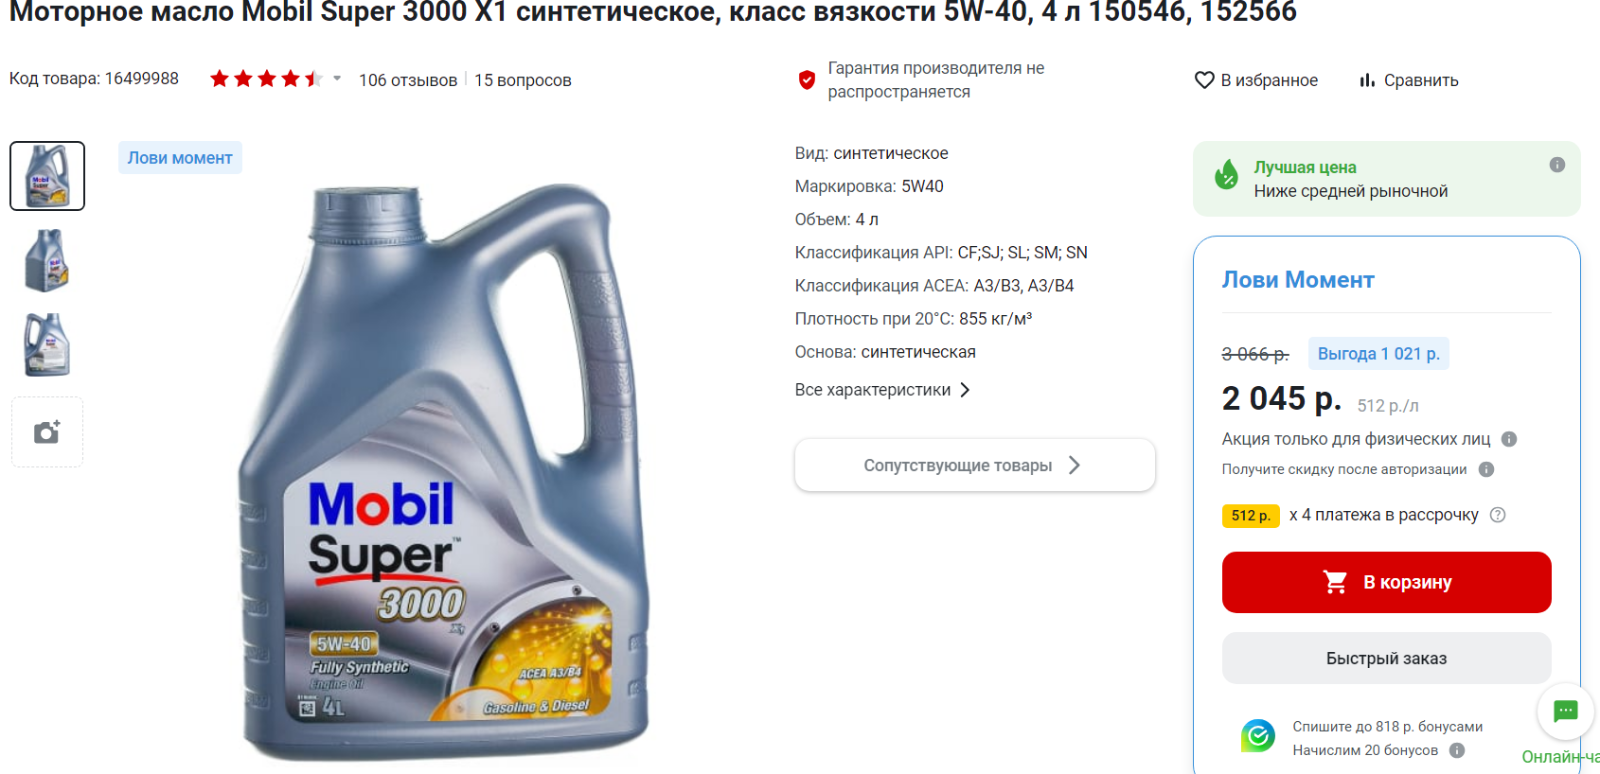Viewport: 1600px width, 774px height.
Task: Click the red shield warranty icon
Action: pyautogui.click(x=806, y=80)
